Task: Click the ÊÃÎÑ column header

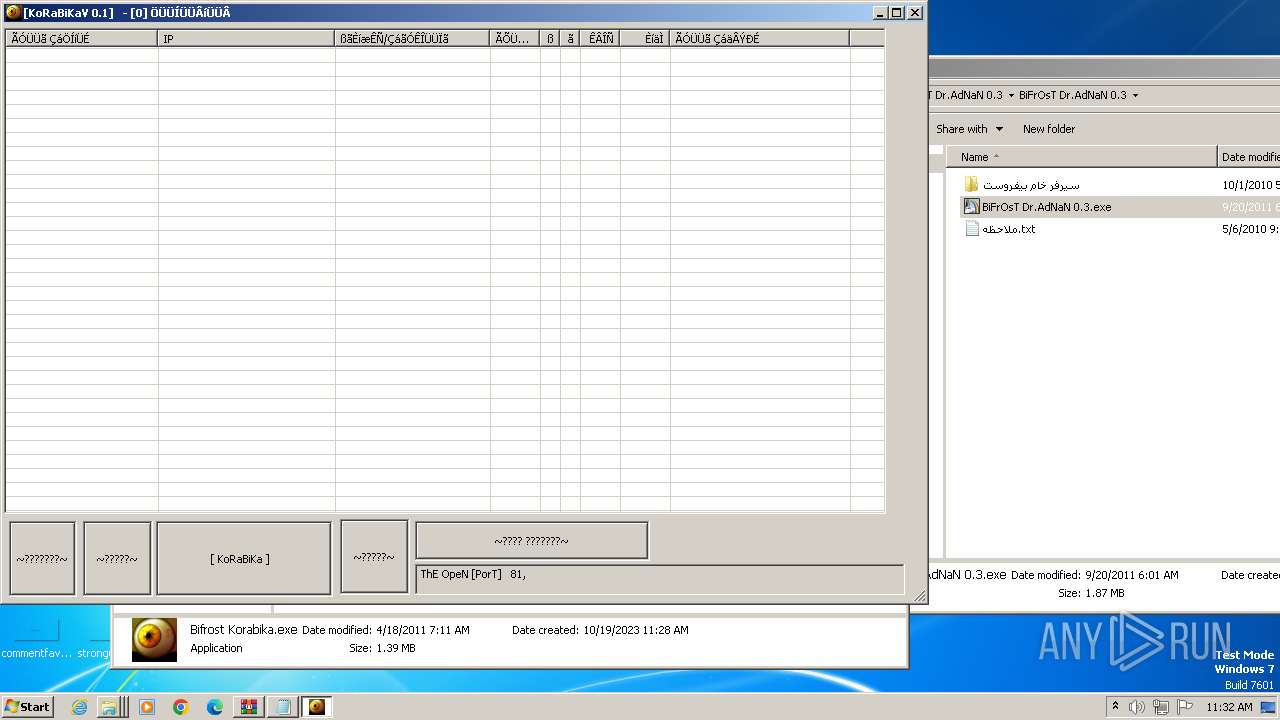Action: (600, 39)
